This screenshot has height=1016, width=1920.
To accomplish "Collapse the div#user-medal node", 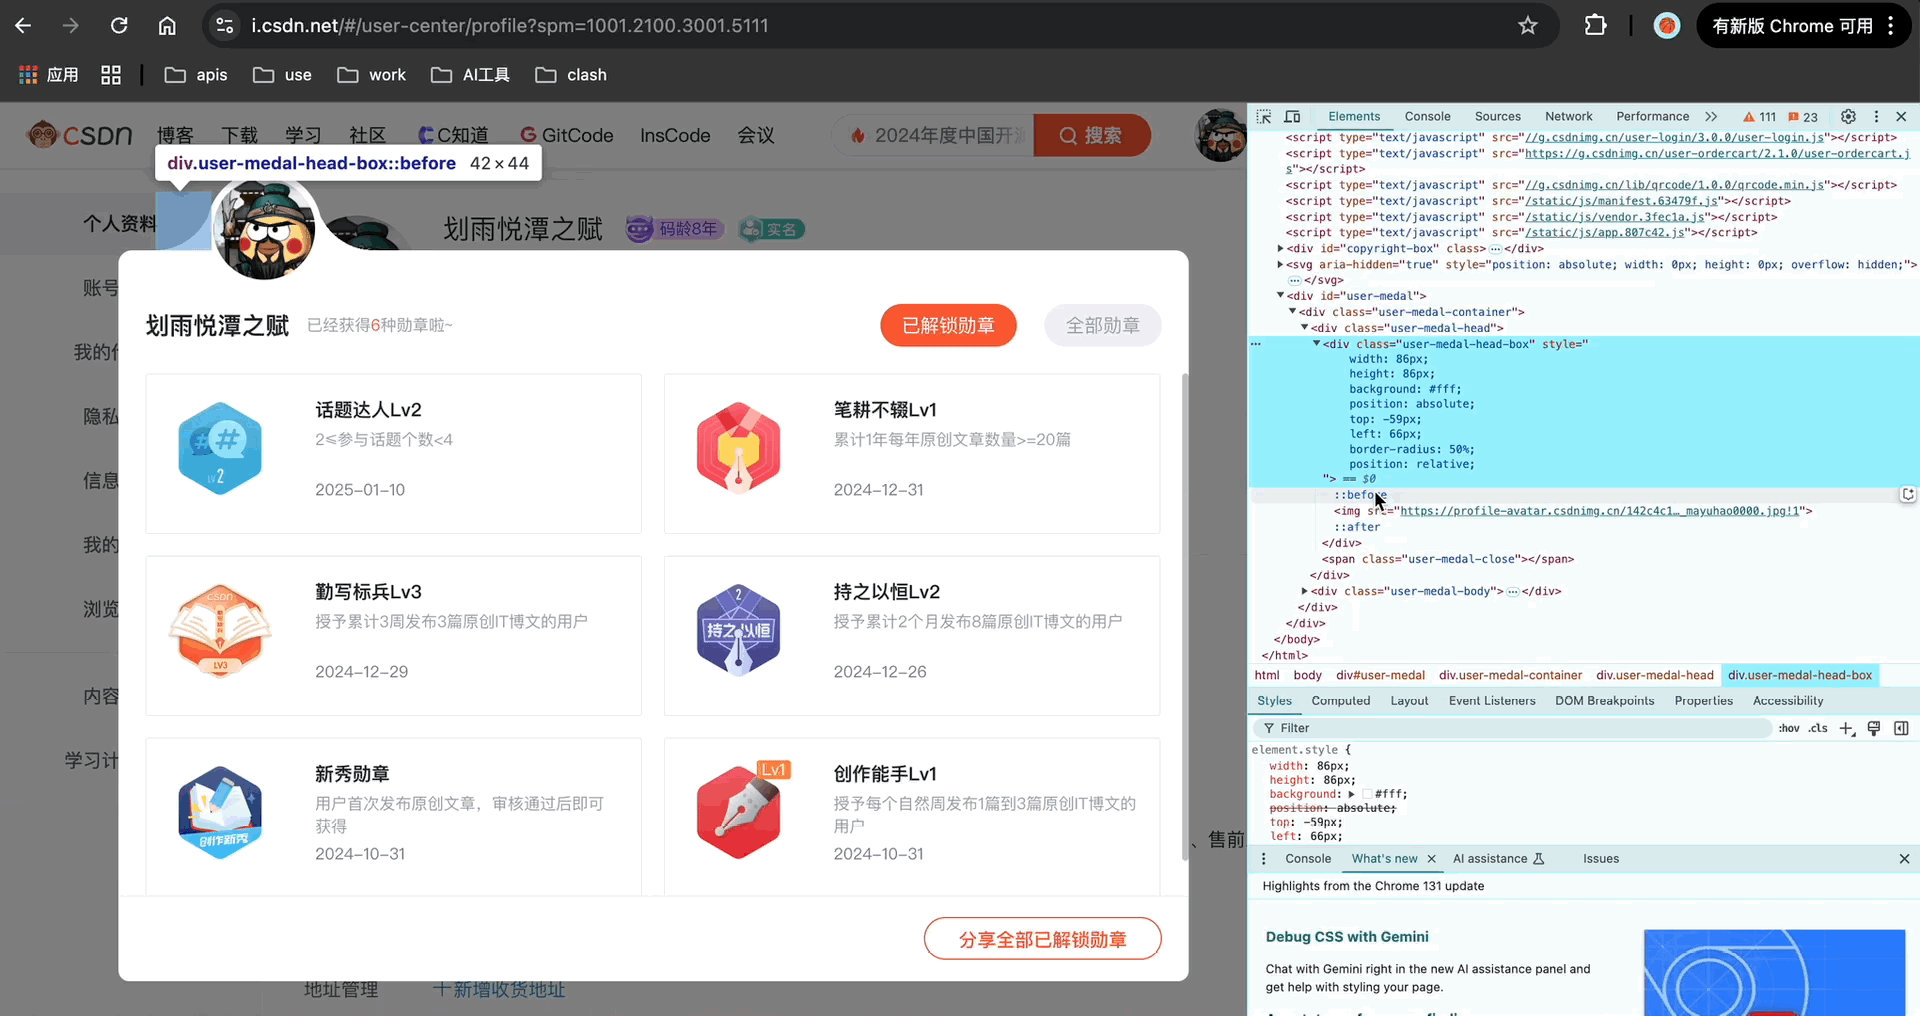I will click(x=1280, y=296).
